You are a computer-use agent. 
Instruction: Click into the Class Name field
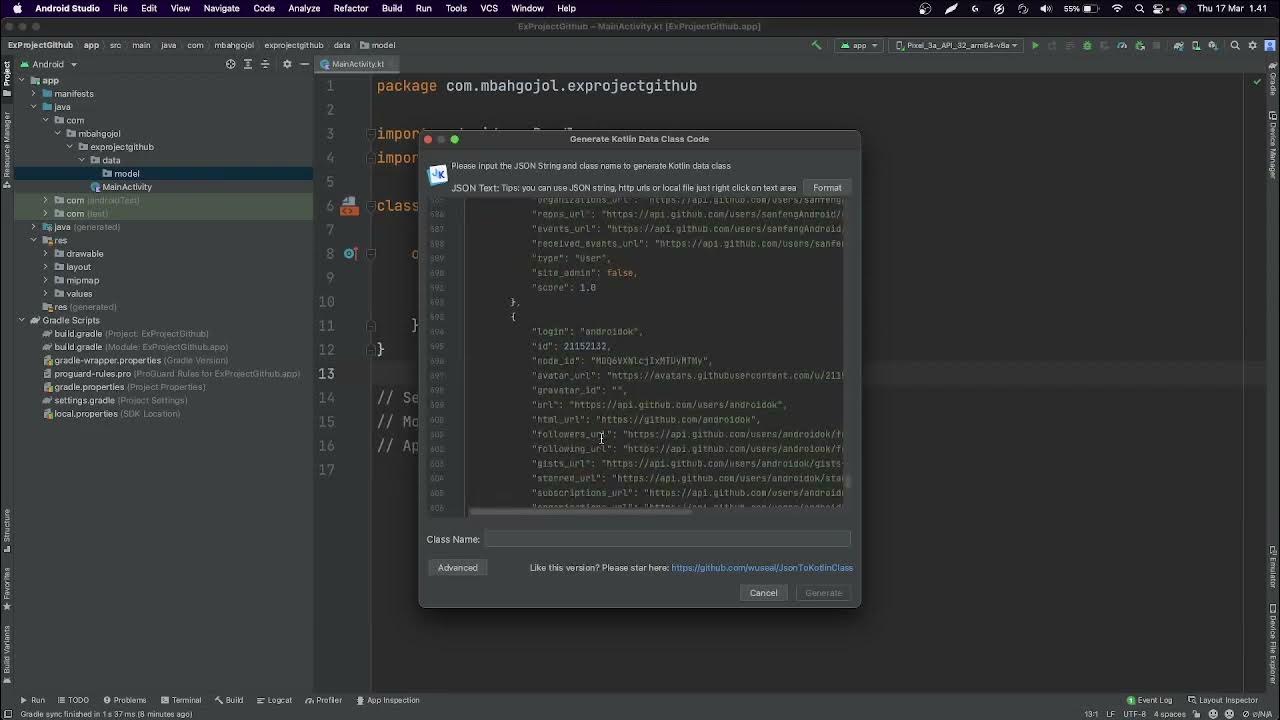[667, 539]
